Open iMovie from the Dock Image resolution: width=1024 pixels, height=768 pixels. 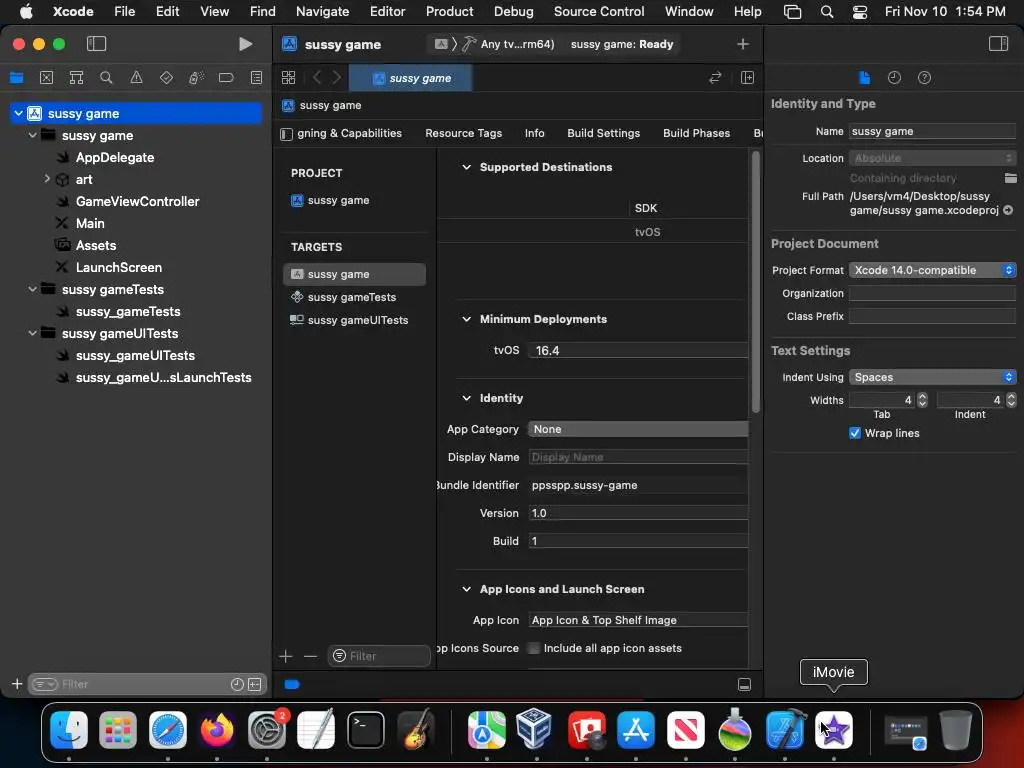[x=833, y=729]
